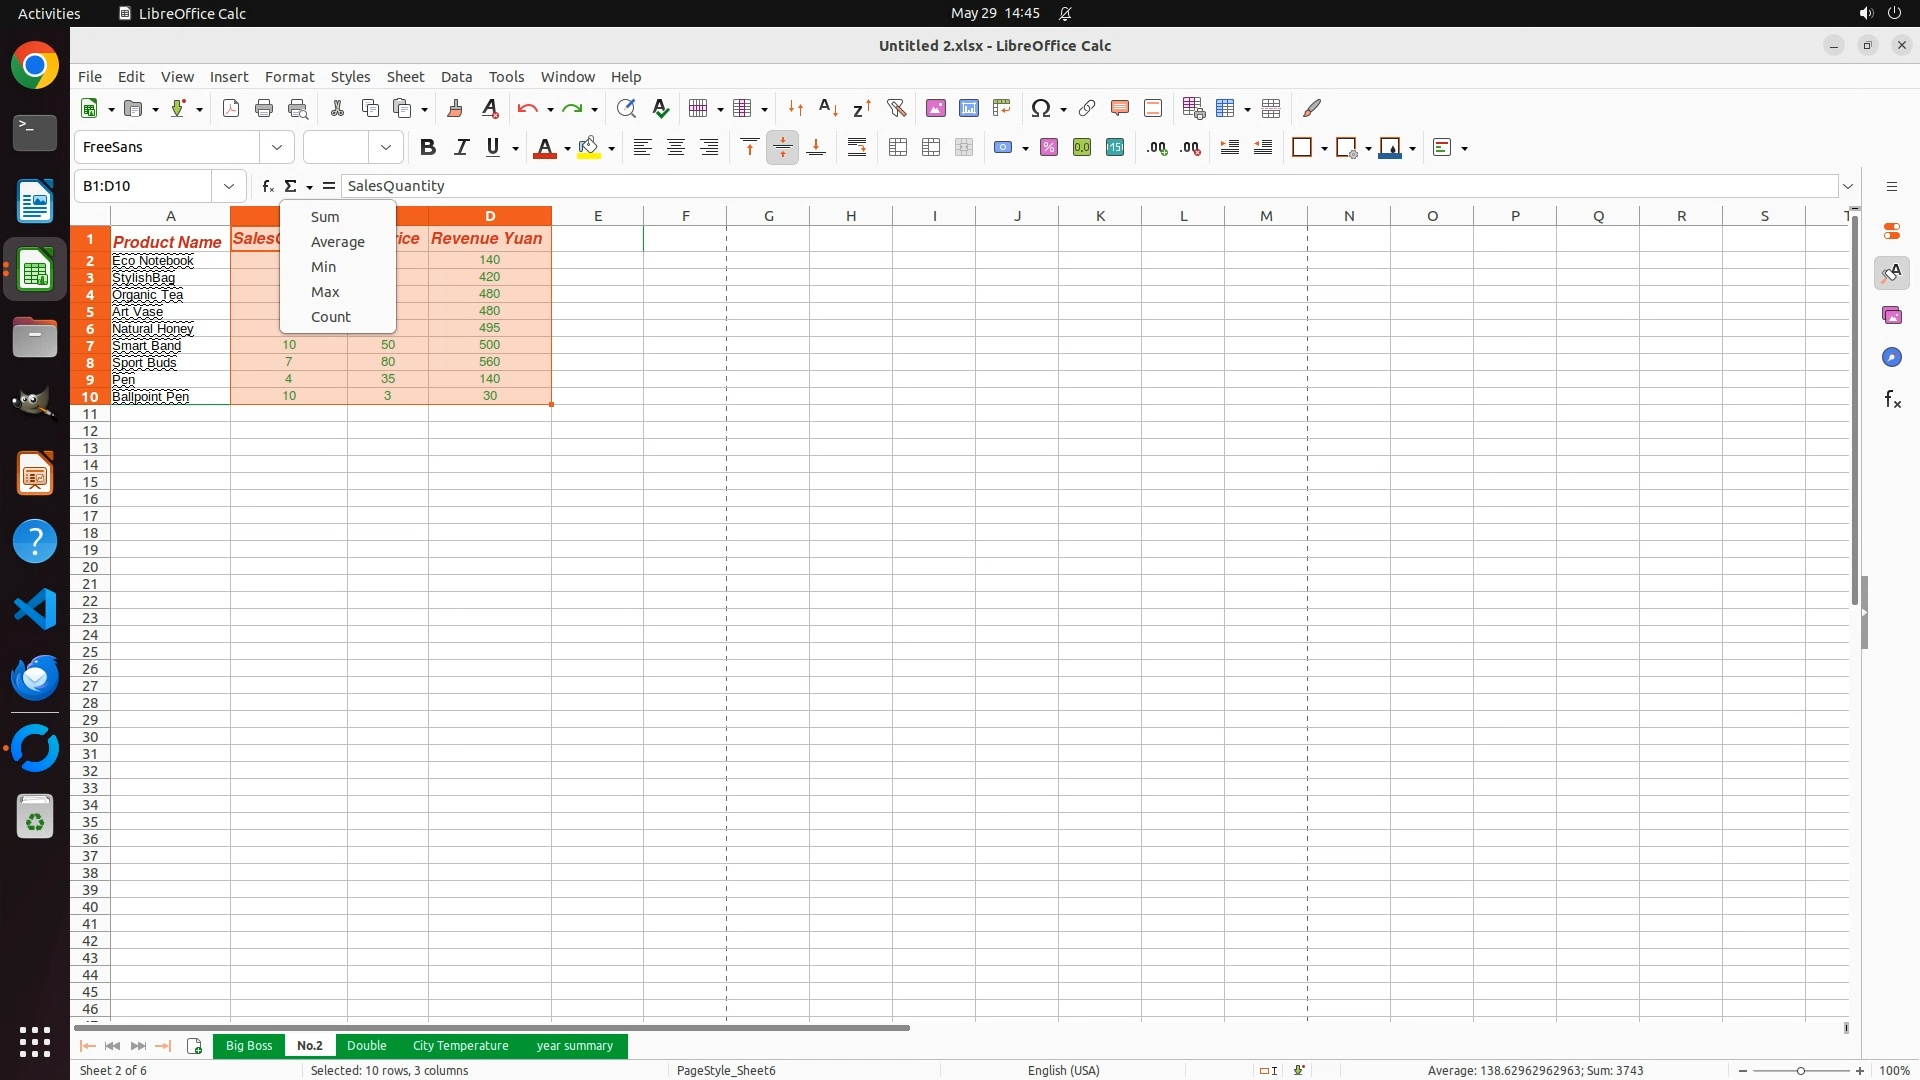Click the Clone Formatting paintbrush icon

point(455,108)
